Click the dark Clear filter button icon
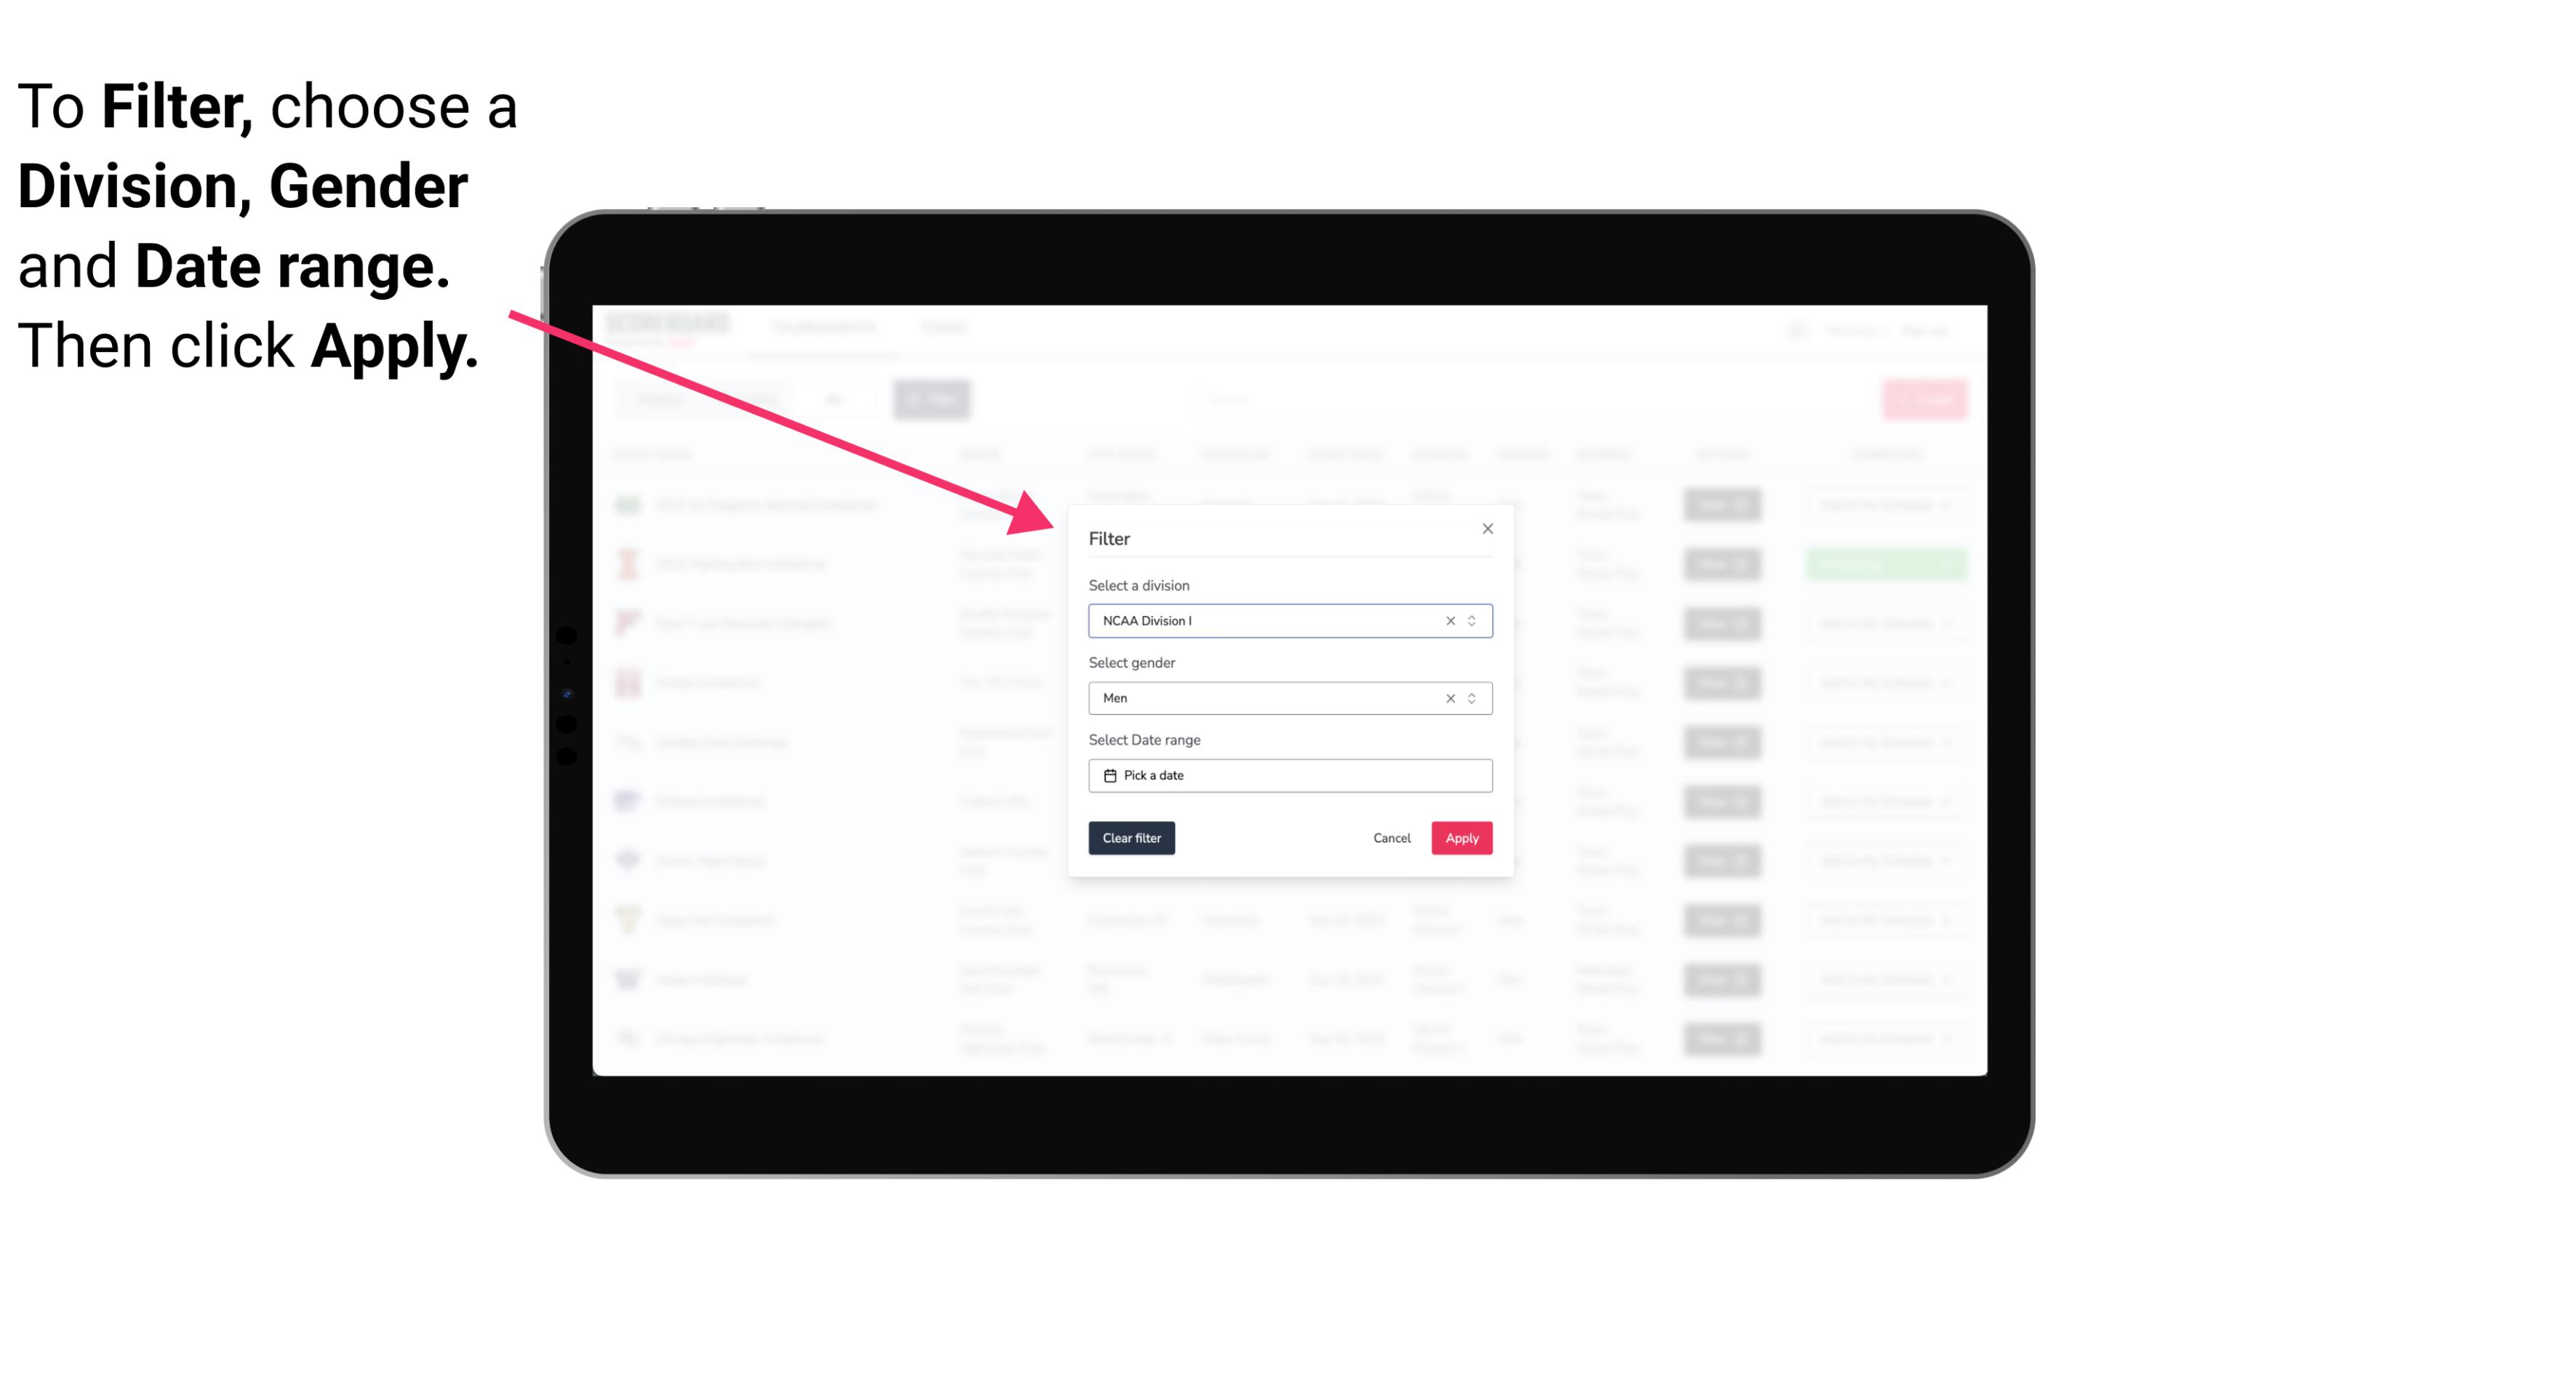This screenshot has width=2576, height=1386. 1132,838
